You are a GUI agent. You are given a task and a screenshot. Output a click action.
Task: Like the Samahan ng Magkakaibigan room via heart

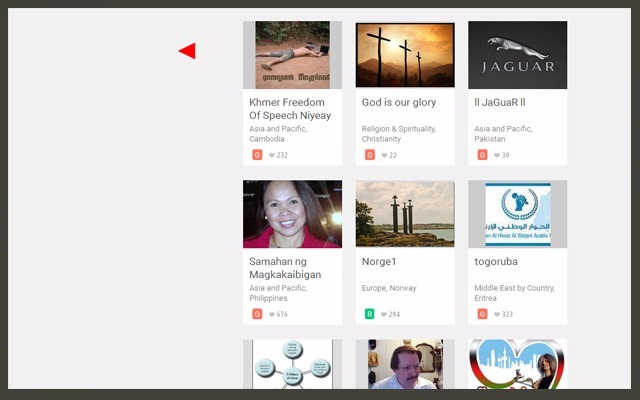[272, 314]
